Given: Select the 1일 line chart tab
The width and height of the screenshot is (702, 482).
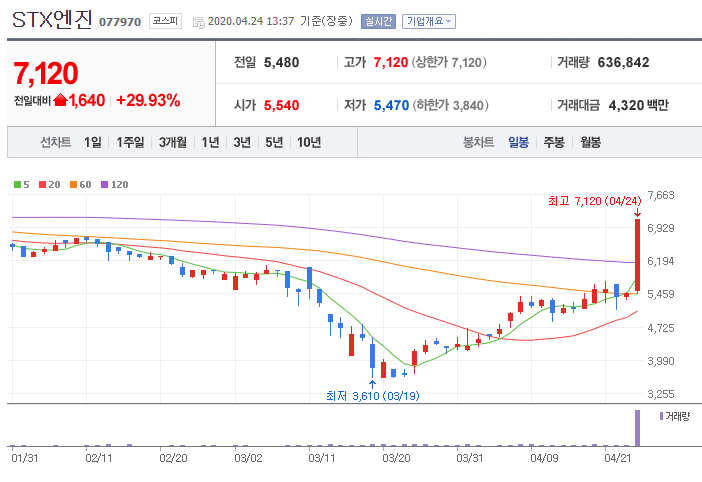Looking at the screenshot, I should 93,142.
